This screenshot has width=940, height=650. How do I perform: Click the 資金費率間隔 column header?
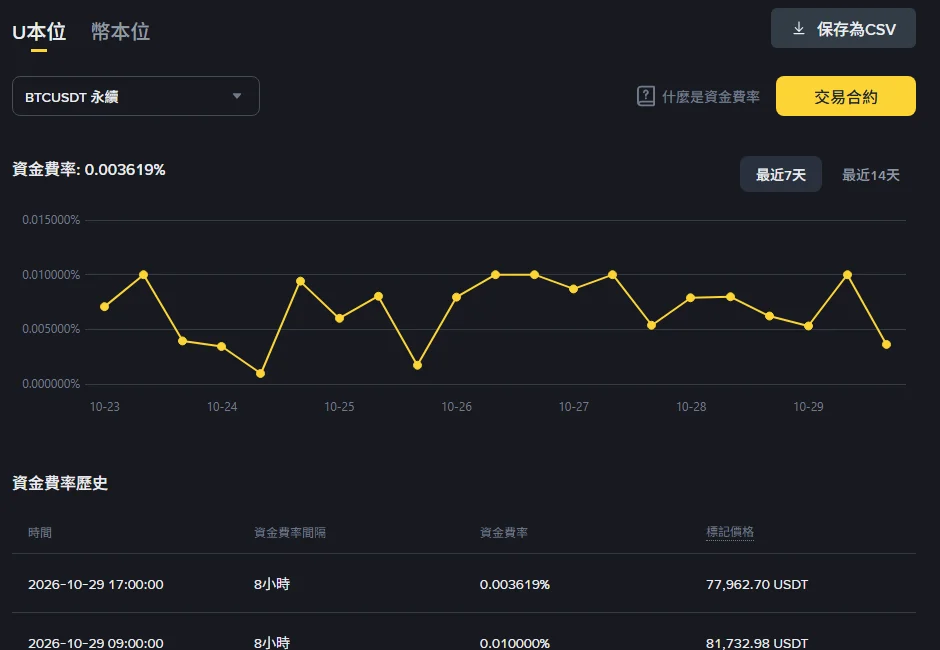click(x=290, y=532)
